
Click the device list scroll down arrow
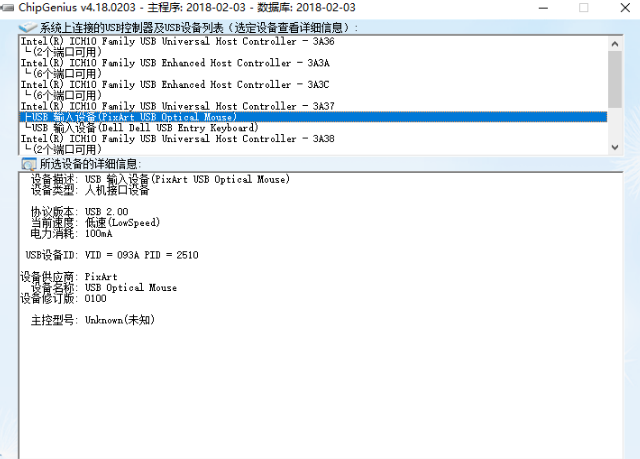pyautogui.click(x=615, y=147)
